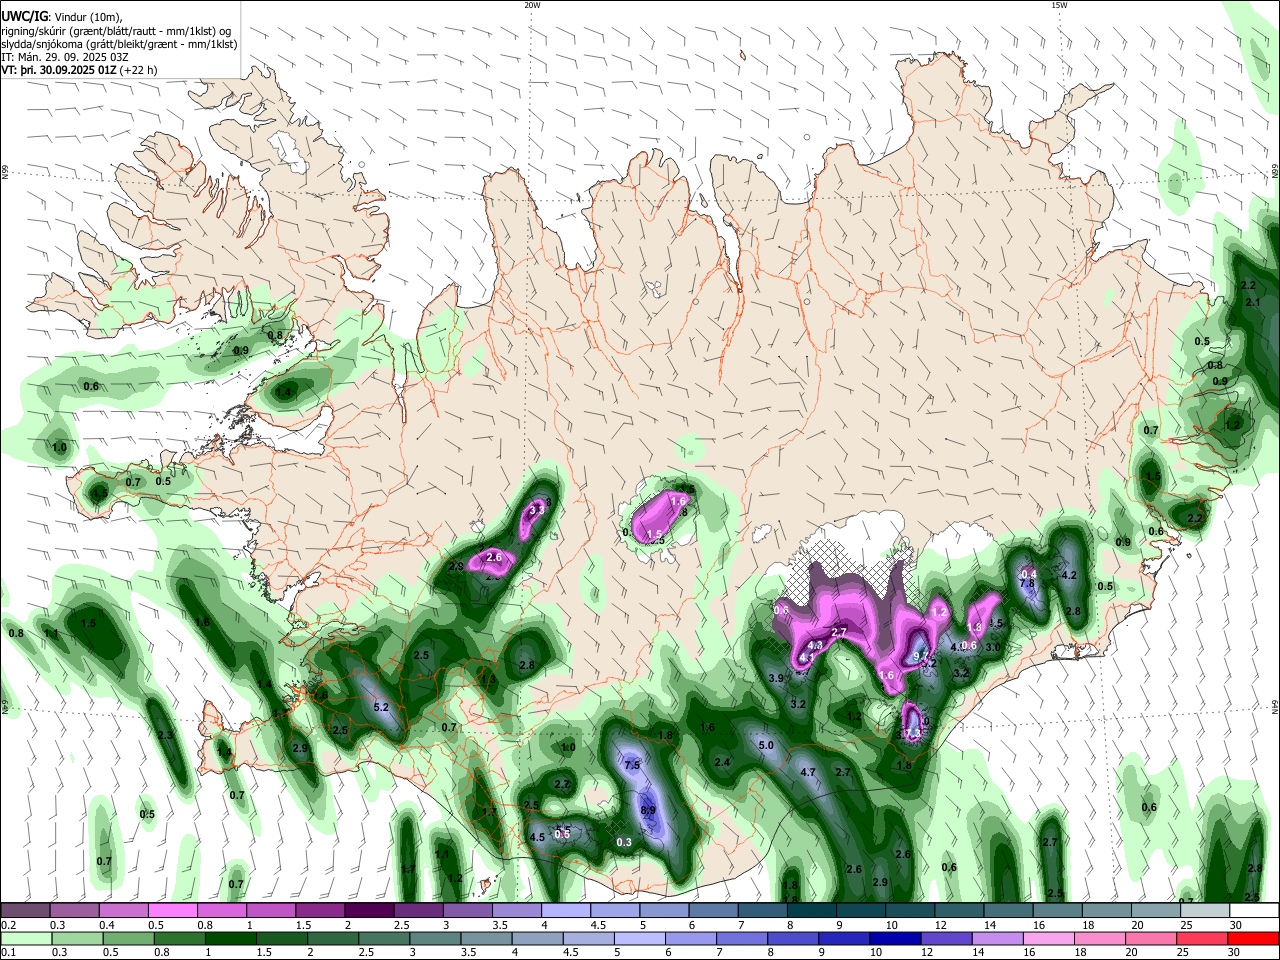Click the UWC/IG title text

pyautogui.click(x=24, y=16)
